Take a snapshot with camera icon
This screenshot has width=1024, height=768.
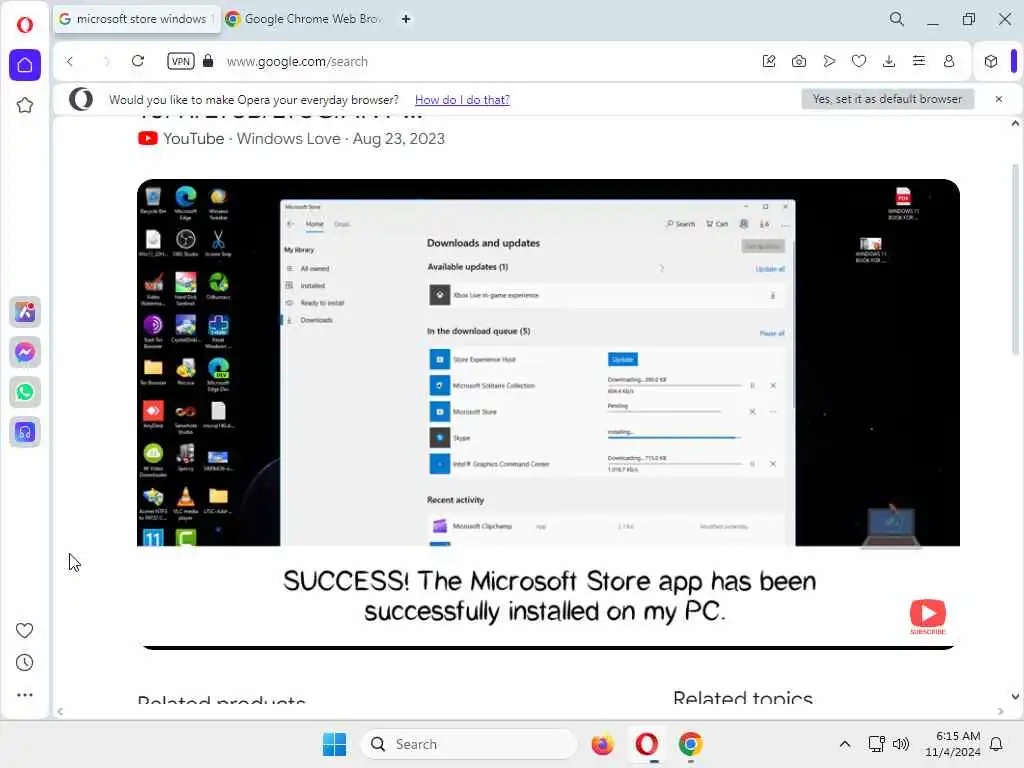coord(799,61)
